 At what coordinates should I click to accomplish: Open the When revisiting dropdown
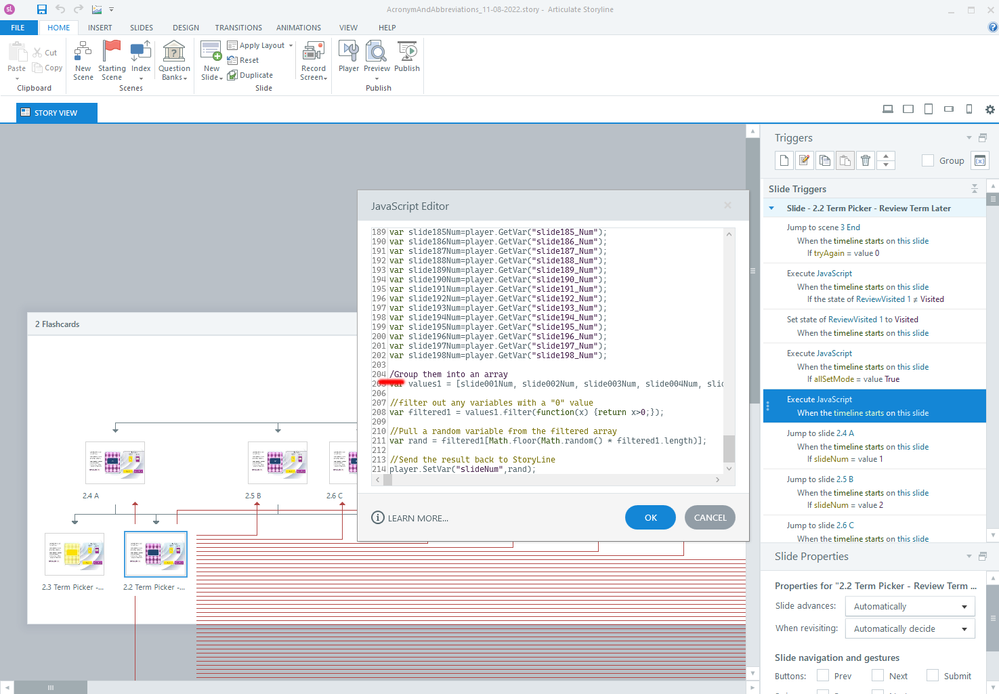tap(909, 629)
